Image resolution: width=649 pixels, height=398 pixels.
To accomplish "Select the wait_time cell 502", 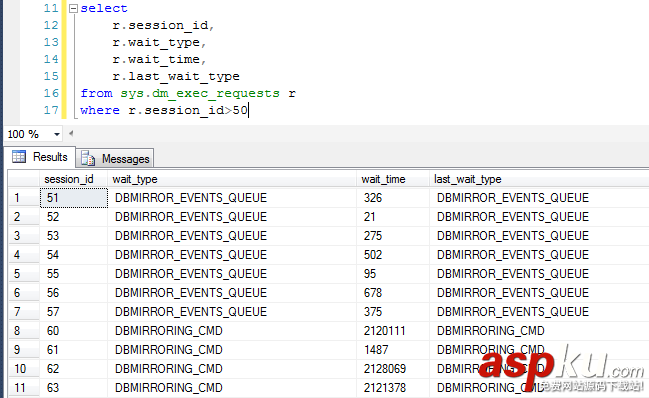I will pyautogui.click(x=393, y=255).
